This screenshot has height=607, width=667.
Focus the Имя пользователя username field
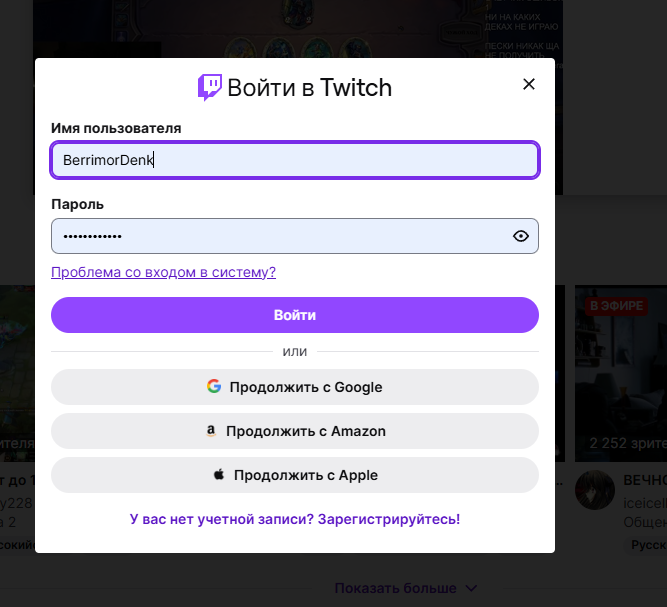coord(295,160)
